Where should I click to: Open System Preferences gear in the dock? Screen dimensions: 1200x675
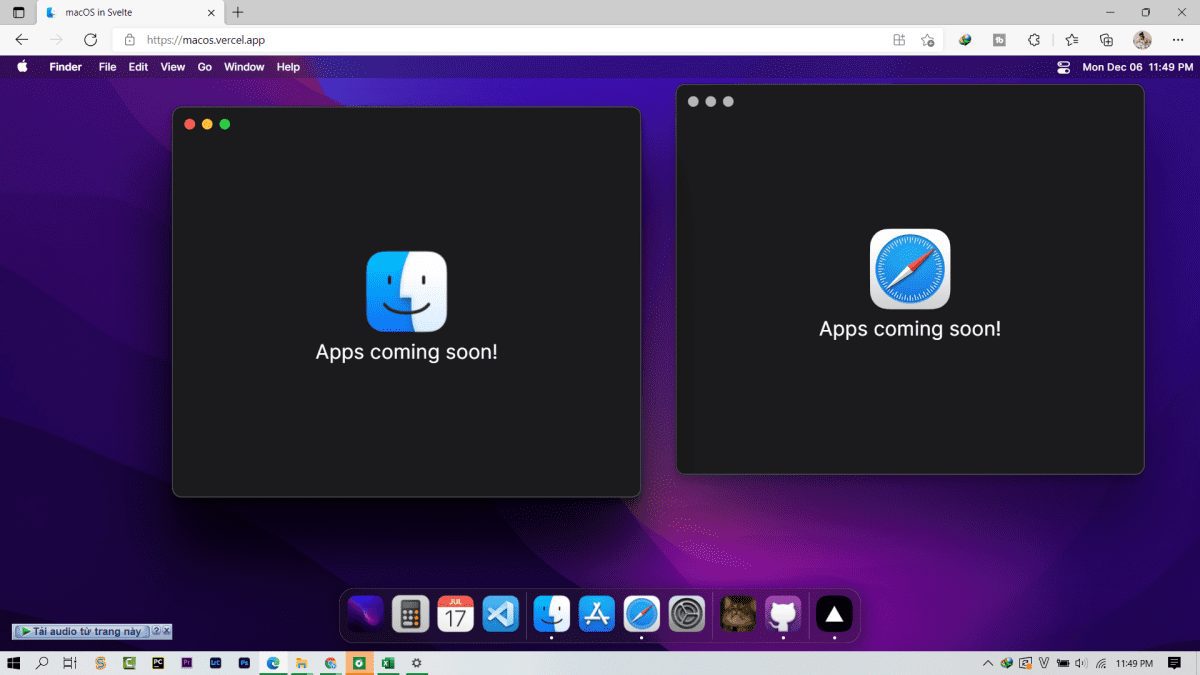(x=687, y=614)
